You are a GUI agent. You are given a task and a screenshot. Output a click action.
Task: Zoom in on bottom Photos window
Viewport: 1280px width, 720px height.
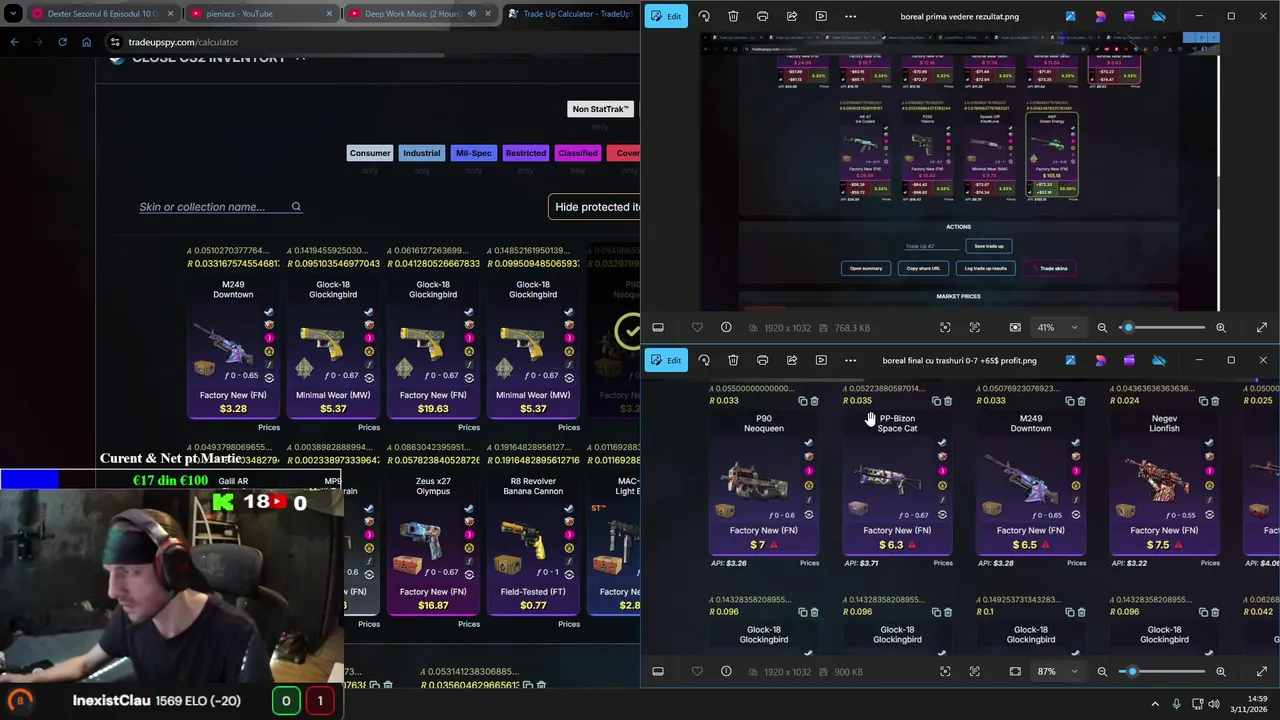tap(1221, 671)
